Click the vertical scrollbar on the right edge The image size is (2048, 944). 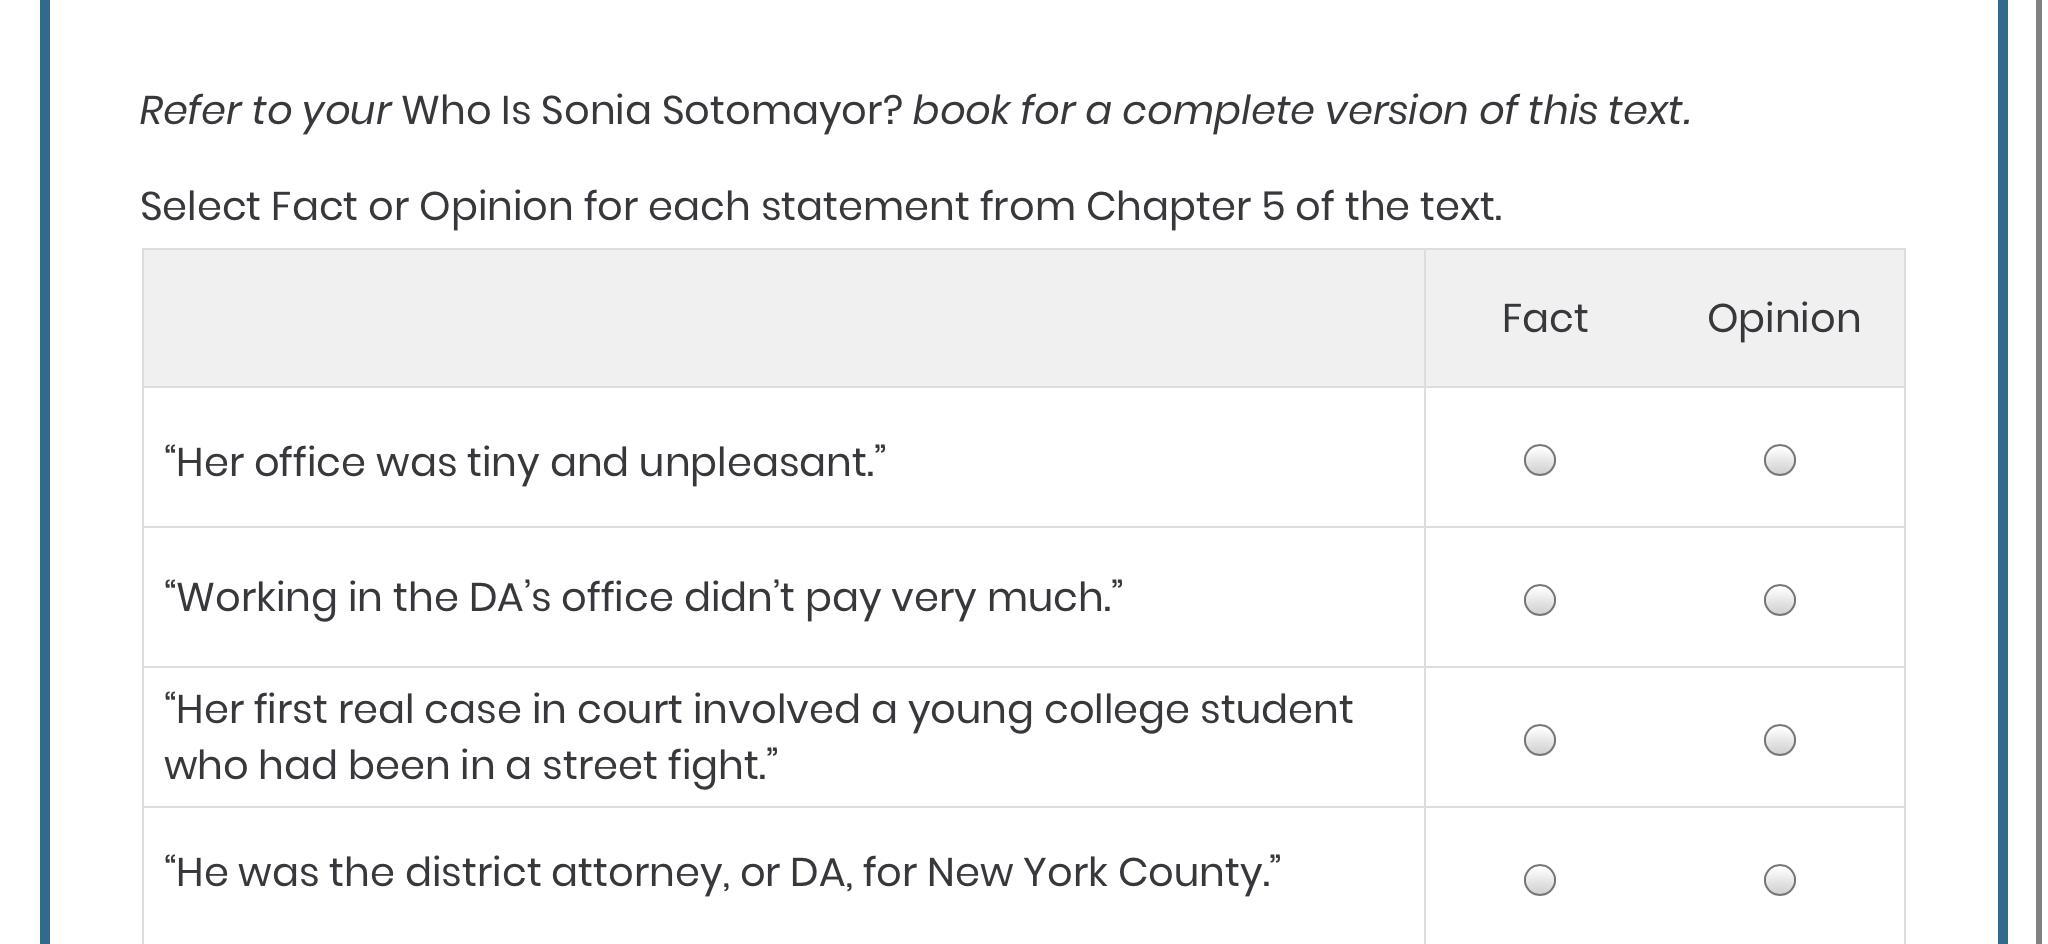point(2038,472)
